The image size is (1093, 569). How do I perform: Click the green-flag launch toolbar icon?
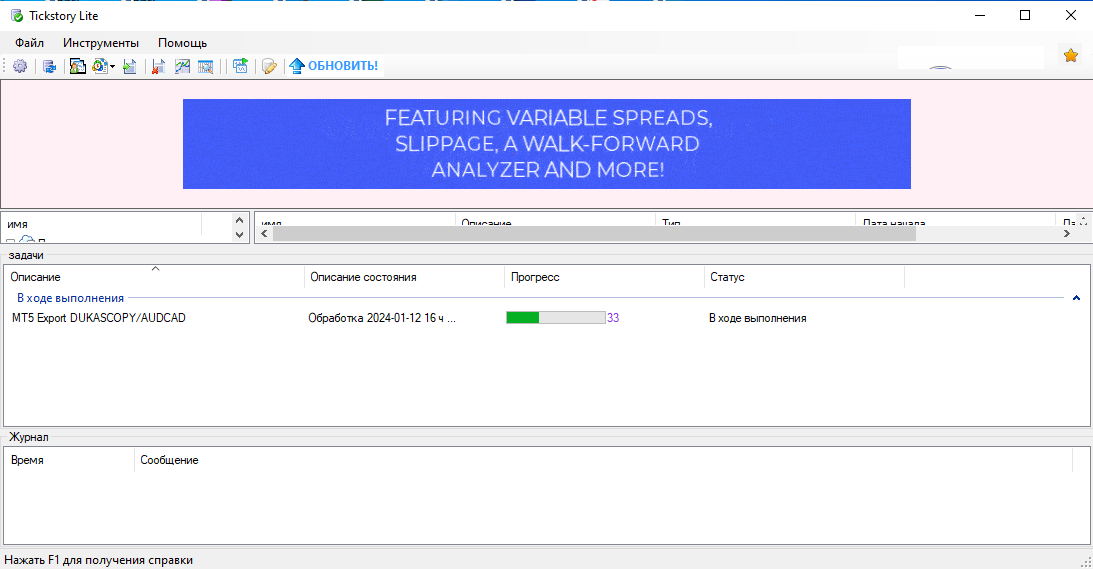click(240, 66)
